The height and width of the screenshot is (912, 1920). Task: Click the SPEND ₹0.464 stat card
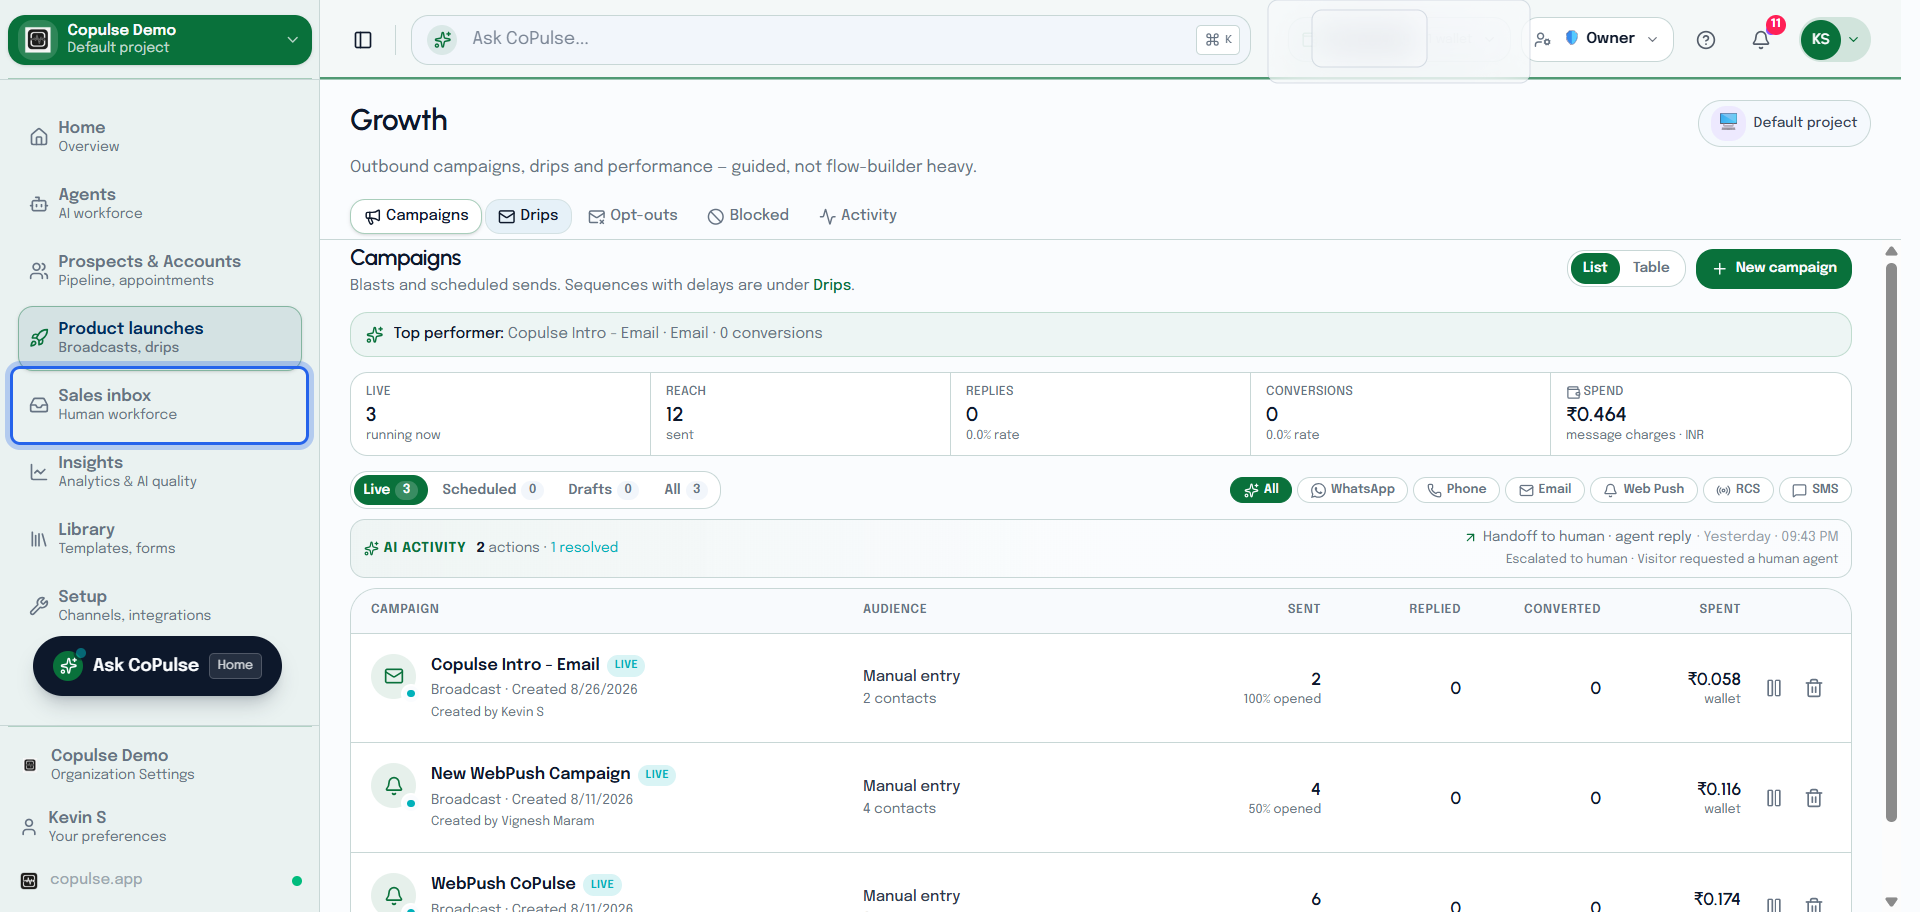[x=1700, y=414]
